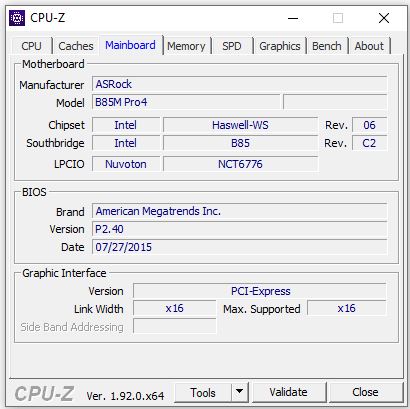Open the SPD tab
The image size is (410, 409).
pos(232,46)
